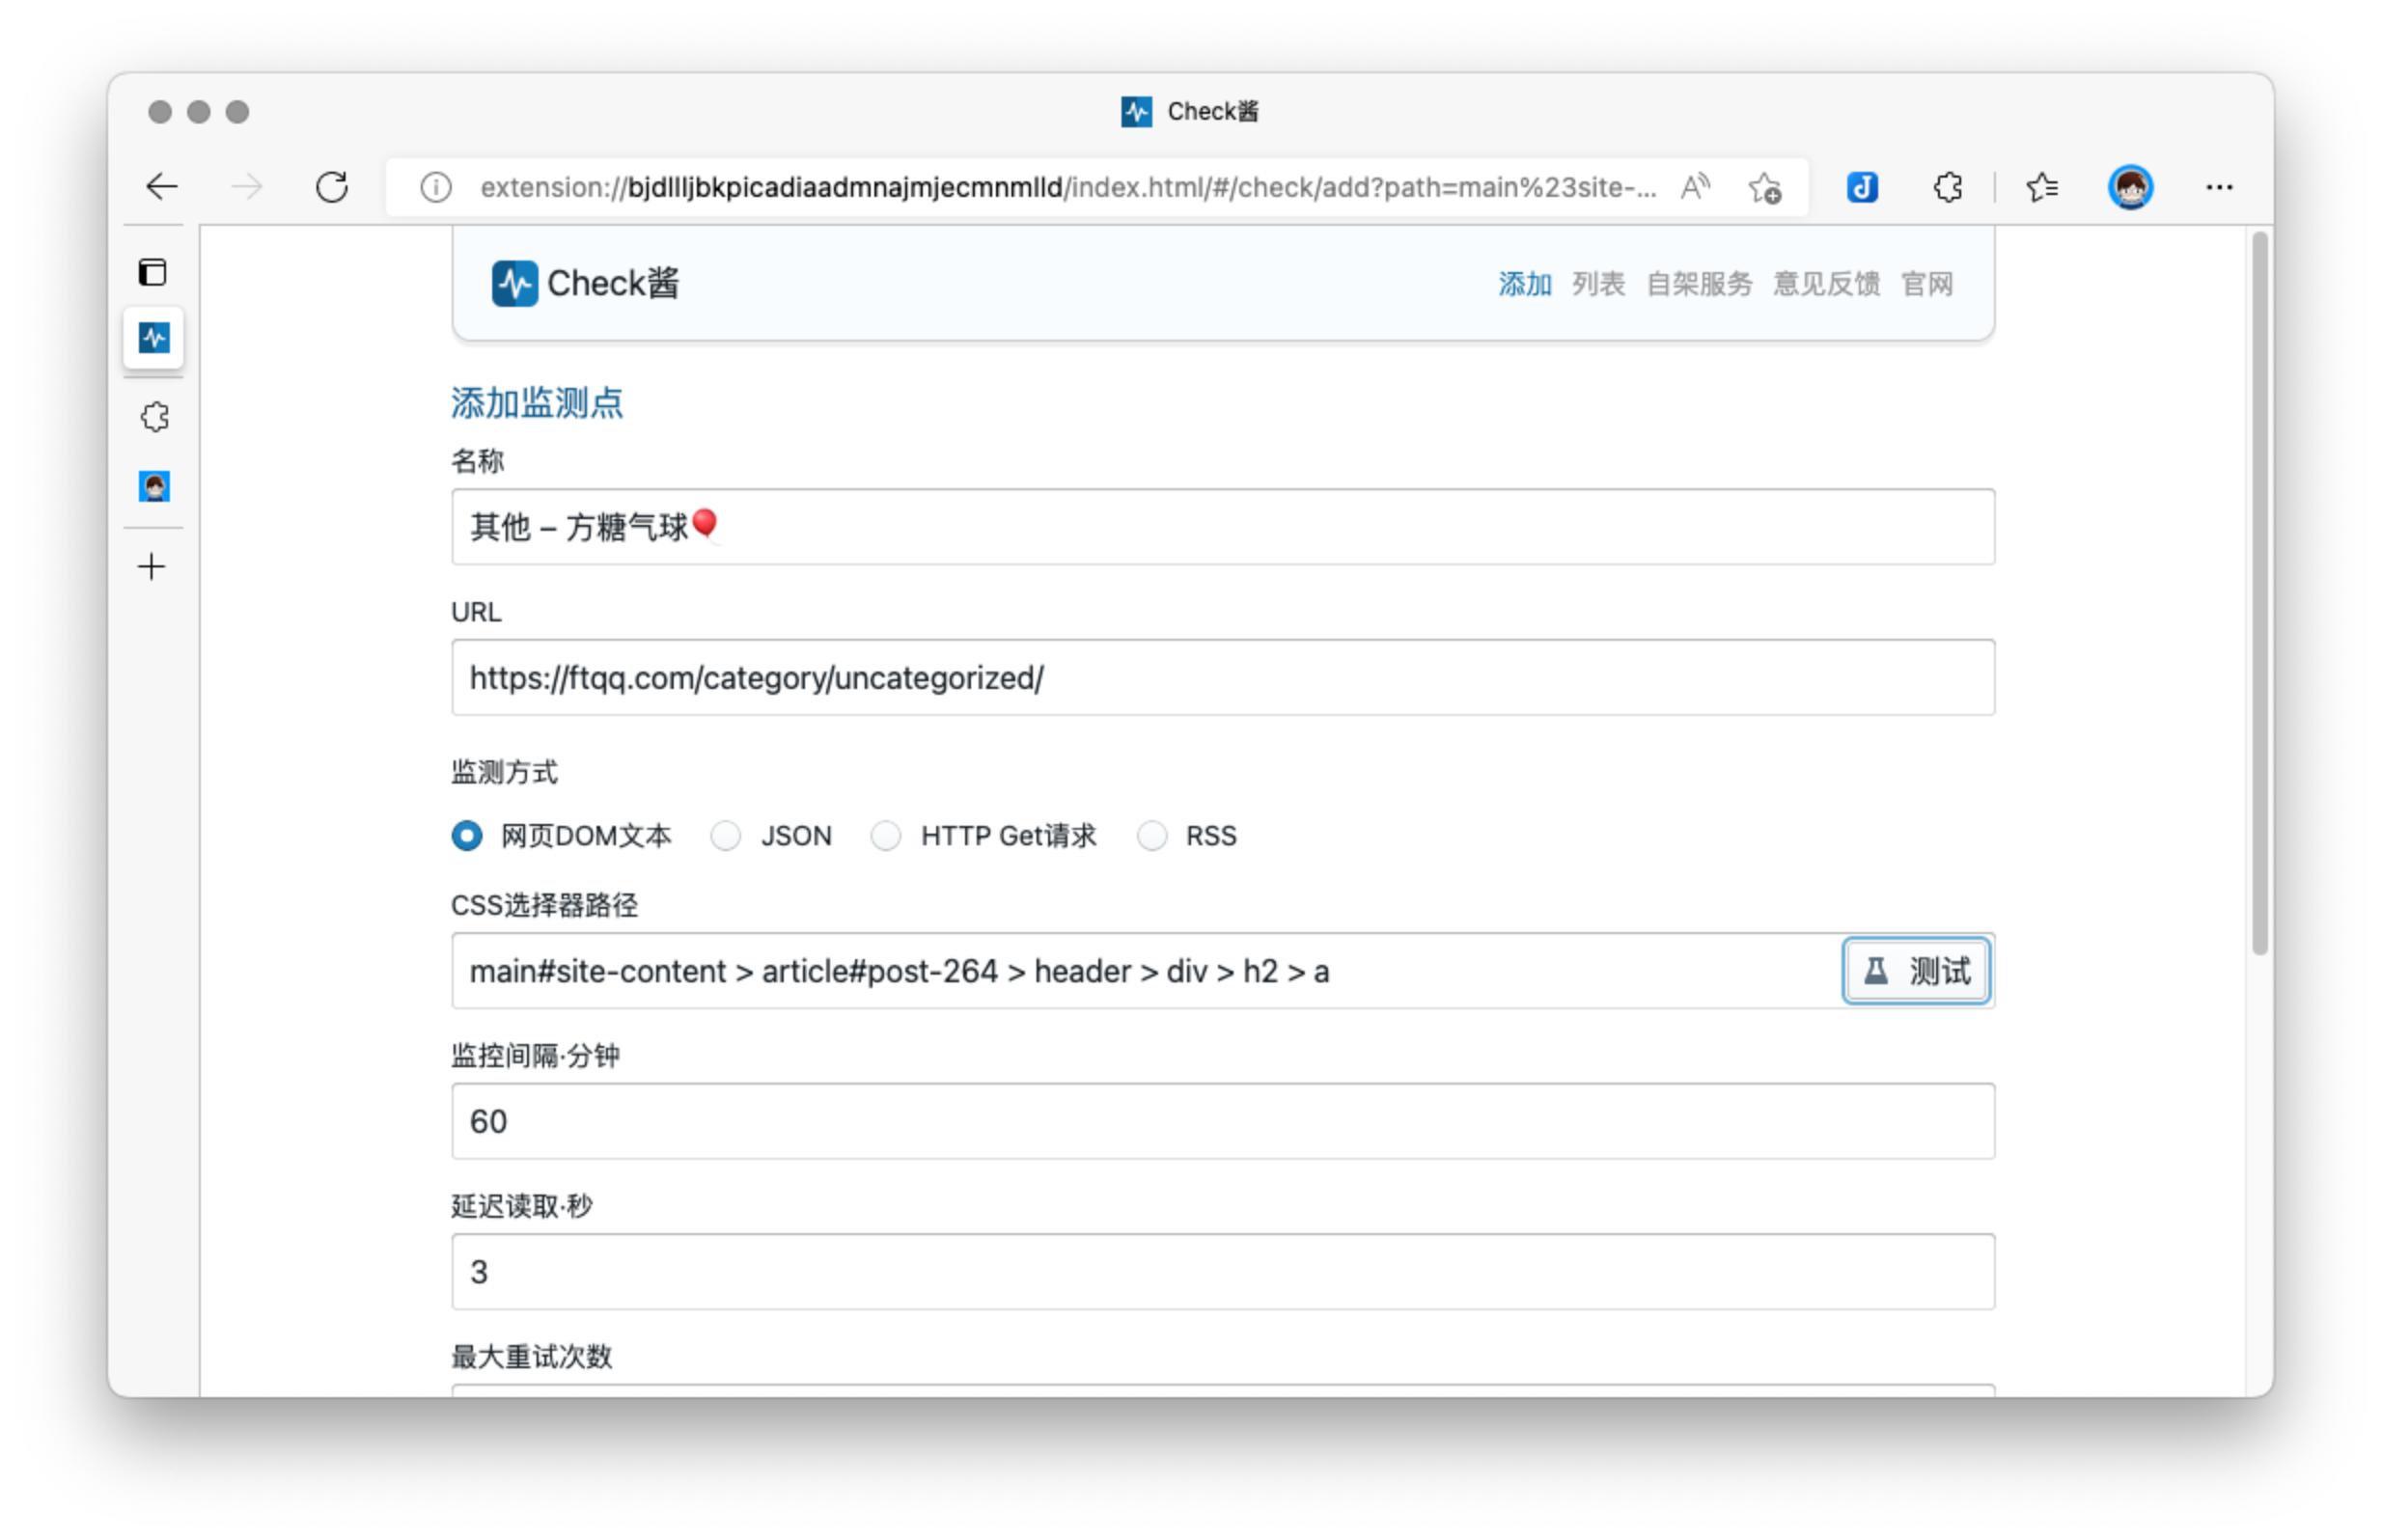The width and height of the screenshot is (2382, 1540).
Task: Click the 测试 button to test the CSS selector
Action: (1914, 970)
